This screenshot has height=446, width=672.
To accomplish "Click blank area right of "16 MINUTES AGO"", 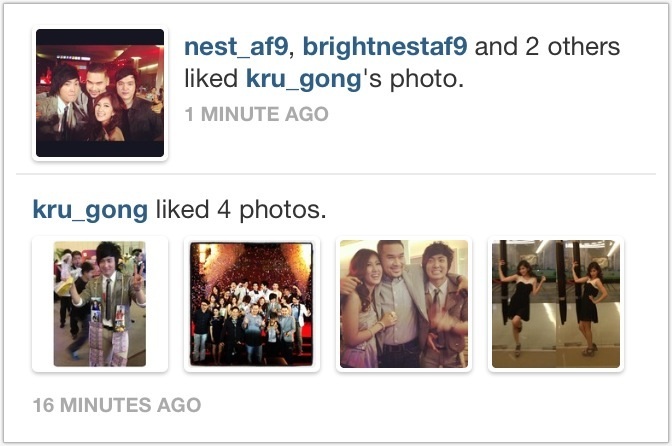I will [429, 405].
